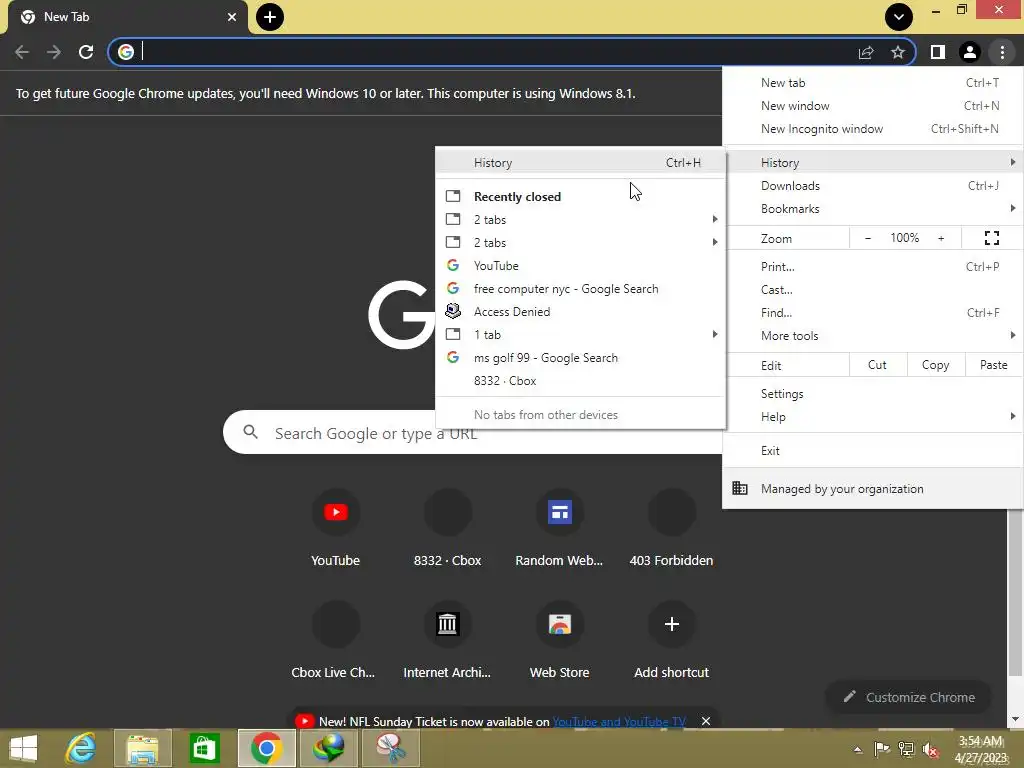Enter fullscreen mode via zoom row icon

coord(991,238)
